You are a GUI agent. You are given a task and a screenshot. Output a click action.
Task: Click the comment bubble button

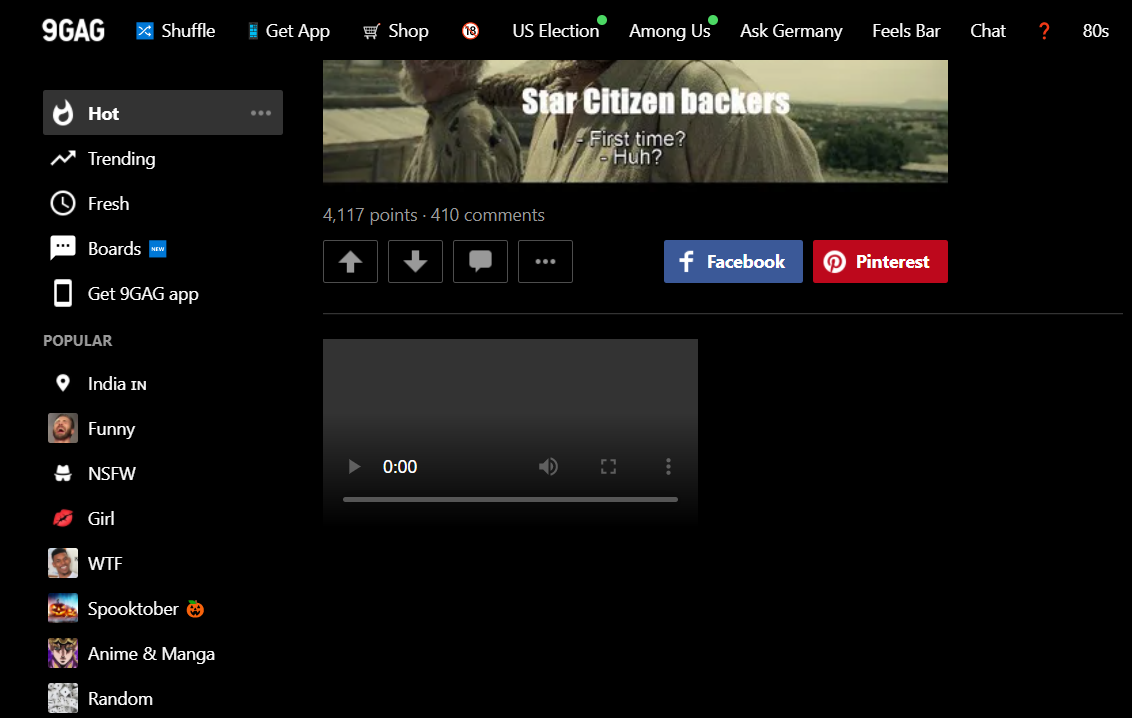(x=480, y=261)
